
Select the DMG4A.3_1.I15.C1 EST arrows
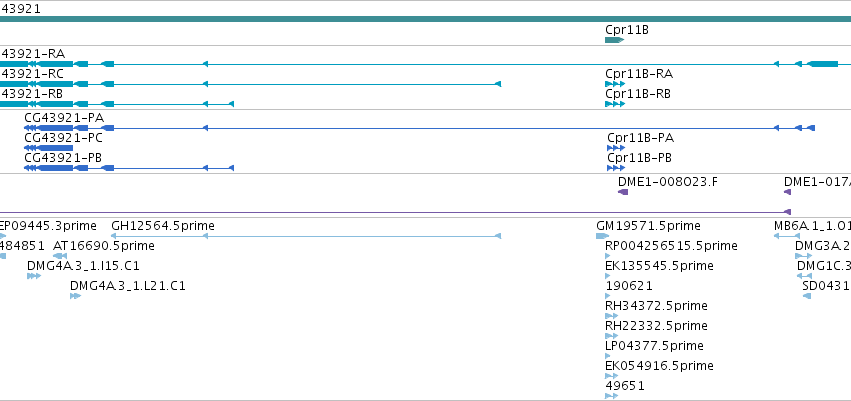pos(34,276)
